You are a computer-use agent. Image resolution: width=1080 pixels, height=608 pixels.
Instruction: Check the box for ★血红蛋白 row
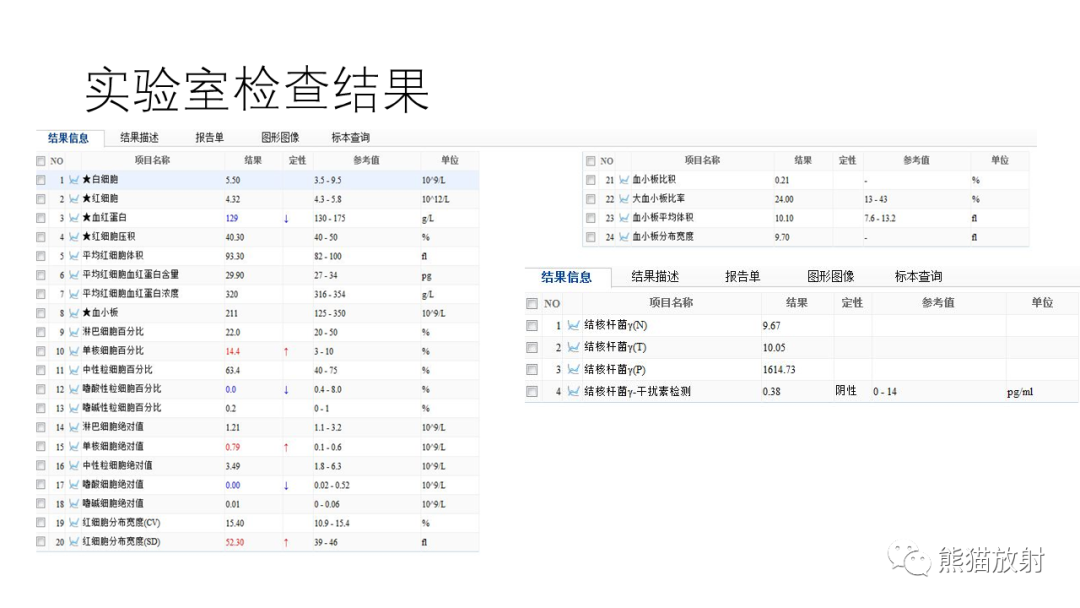pyautogui.click(x=41, y=218)
